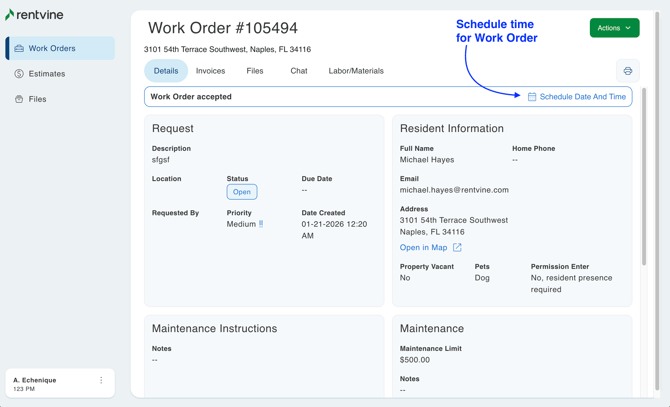Click the Files icon in sidebar
Screen dimensions: 670x407
(x=19, y=99)
